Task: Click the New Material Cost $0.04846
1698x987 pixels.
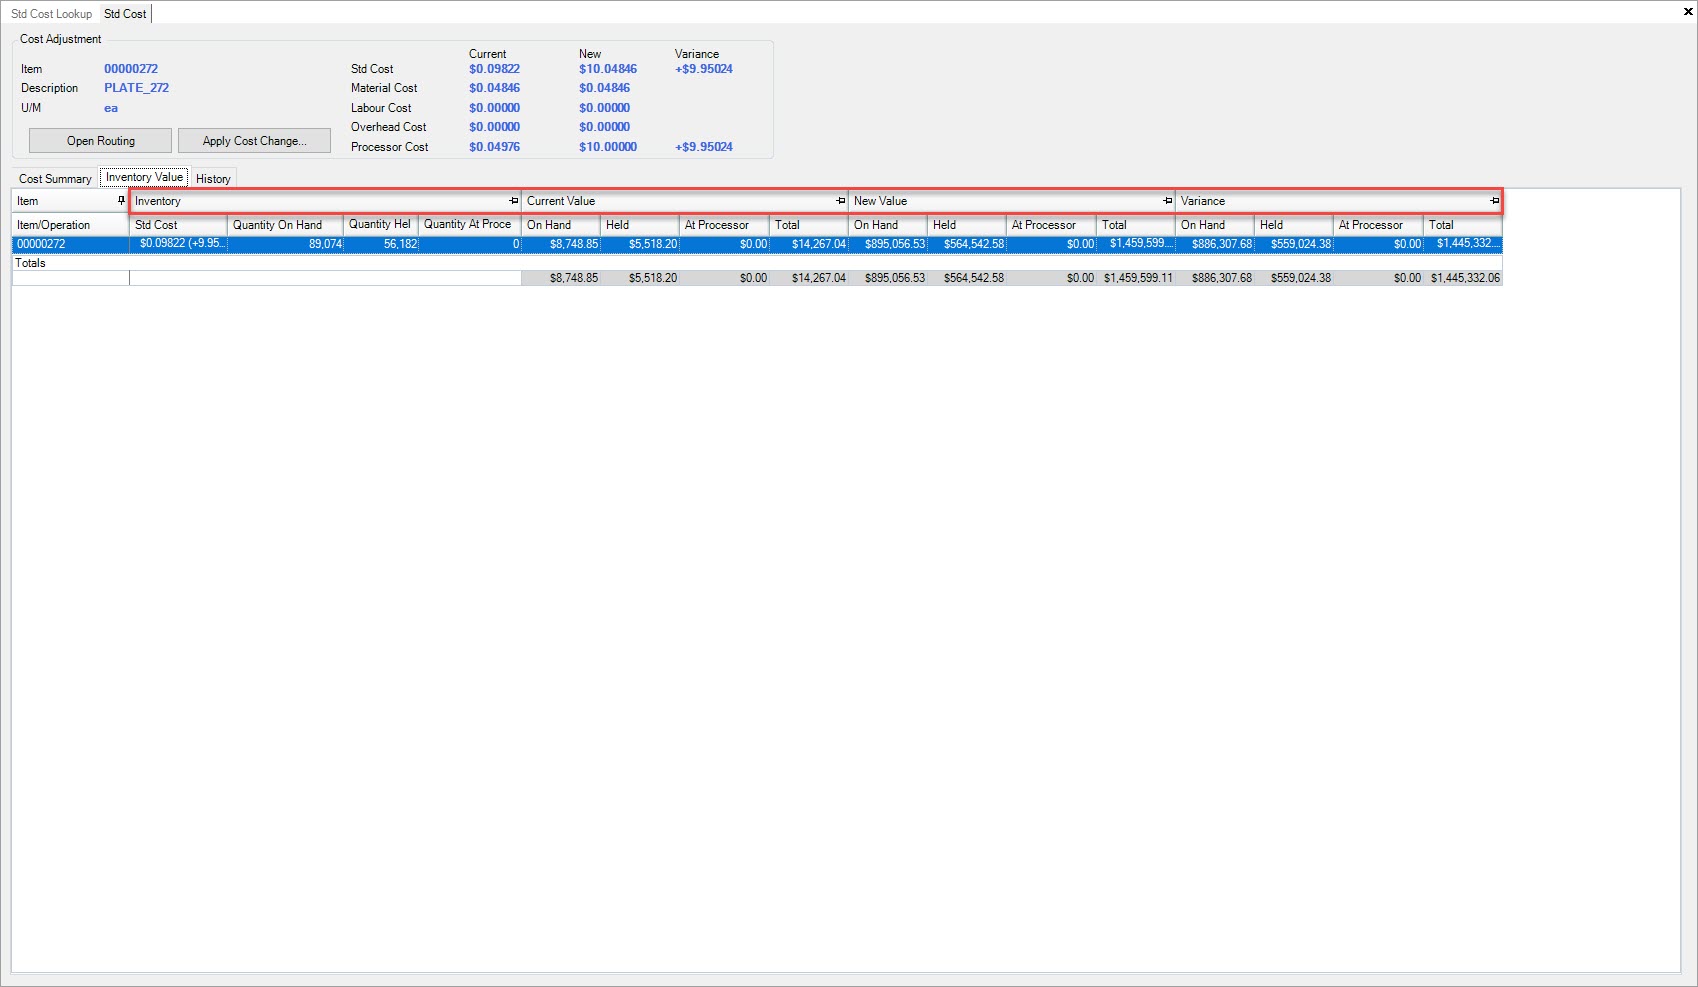Action: pos(604,88)
